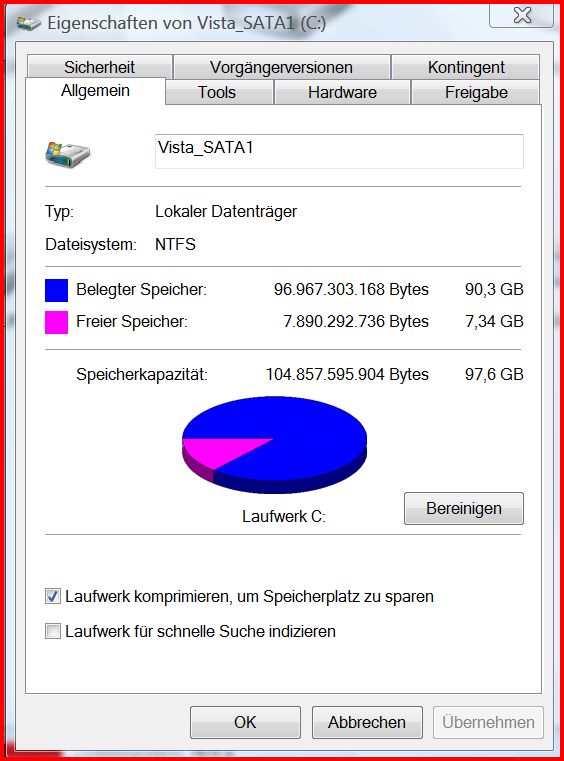The height and width of the screenshot is (761, 564).
Task: Switch to Vorgängerversionen tab
Action: (282, 67)
